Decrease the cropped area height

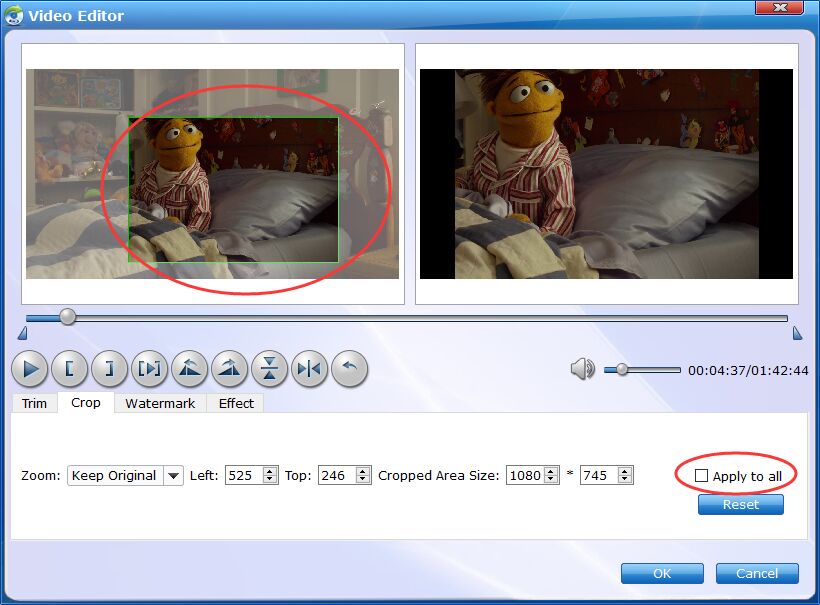(625, 480)
